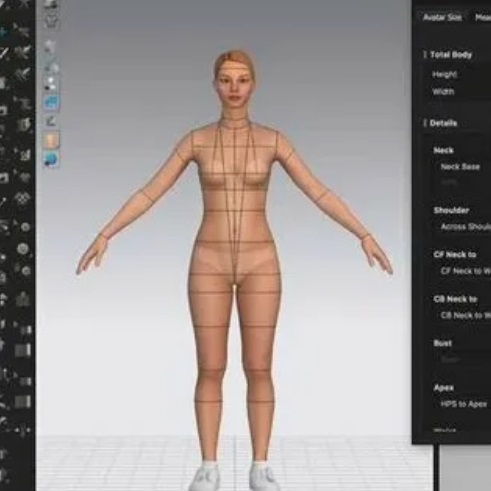Image resolution: width=491 pixels, height=491 pixels.
Task: Click the pencil-style viewport icon above skin icon
Action: click(51, 121)
